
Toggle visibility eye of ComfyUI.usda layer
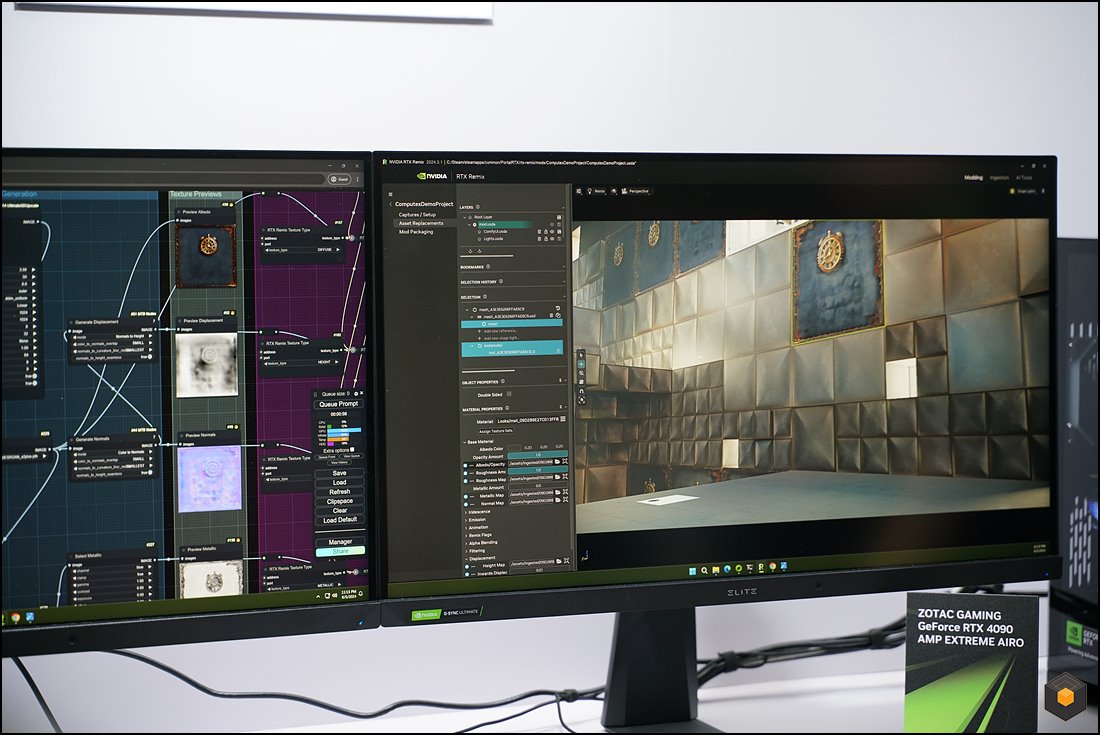(x=552, y=231)
